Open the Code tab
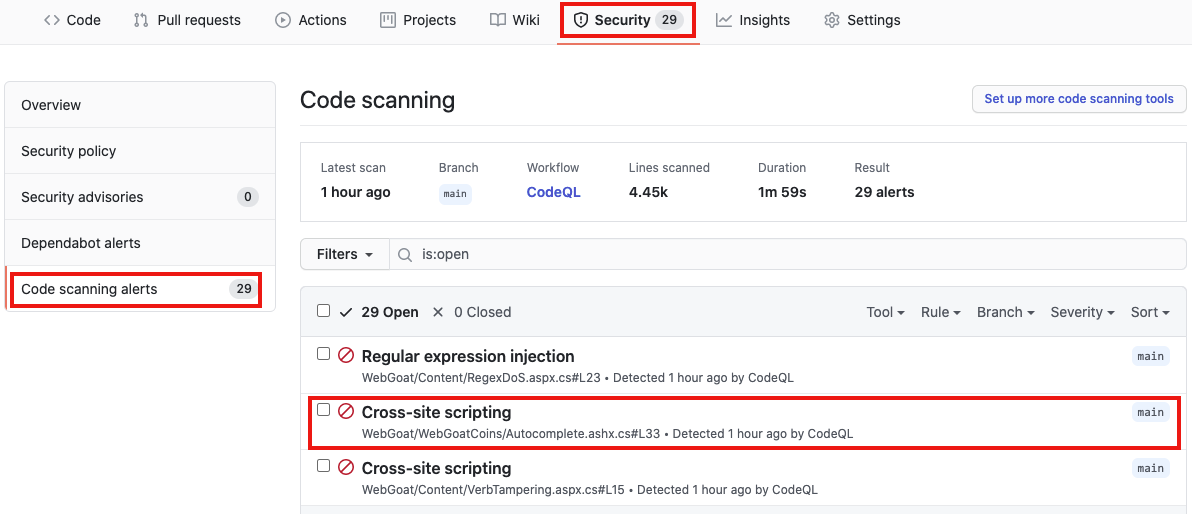 pyautogui.click(x=72, y=21)
